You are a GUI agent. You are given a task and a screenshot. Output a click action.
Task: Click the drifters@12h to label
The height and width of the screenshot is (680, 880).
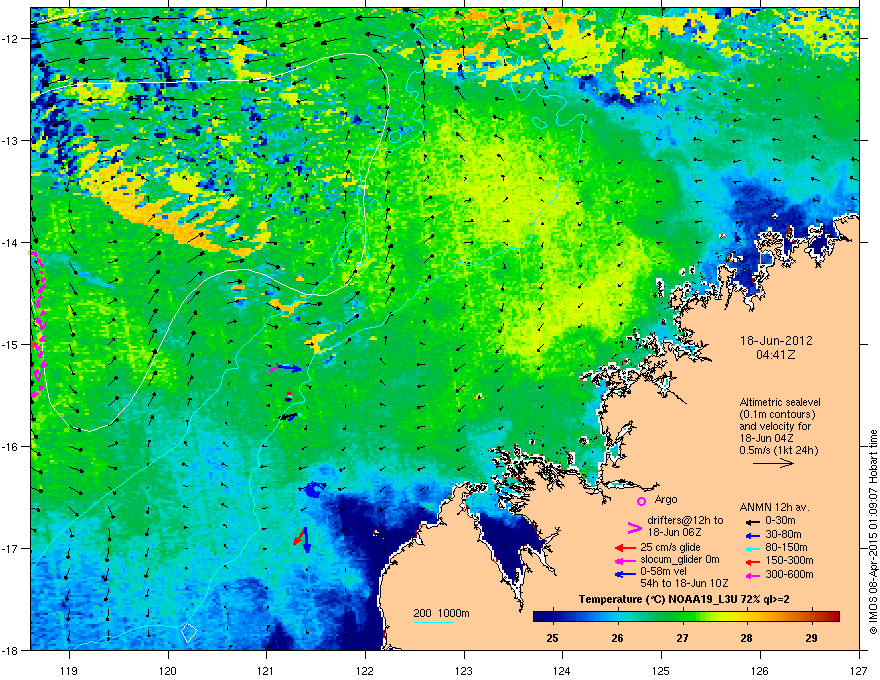pyautogui.click(x=685, y=520)
